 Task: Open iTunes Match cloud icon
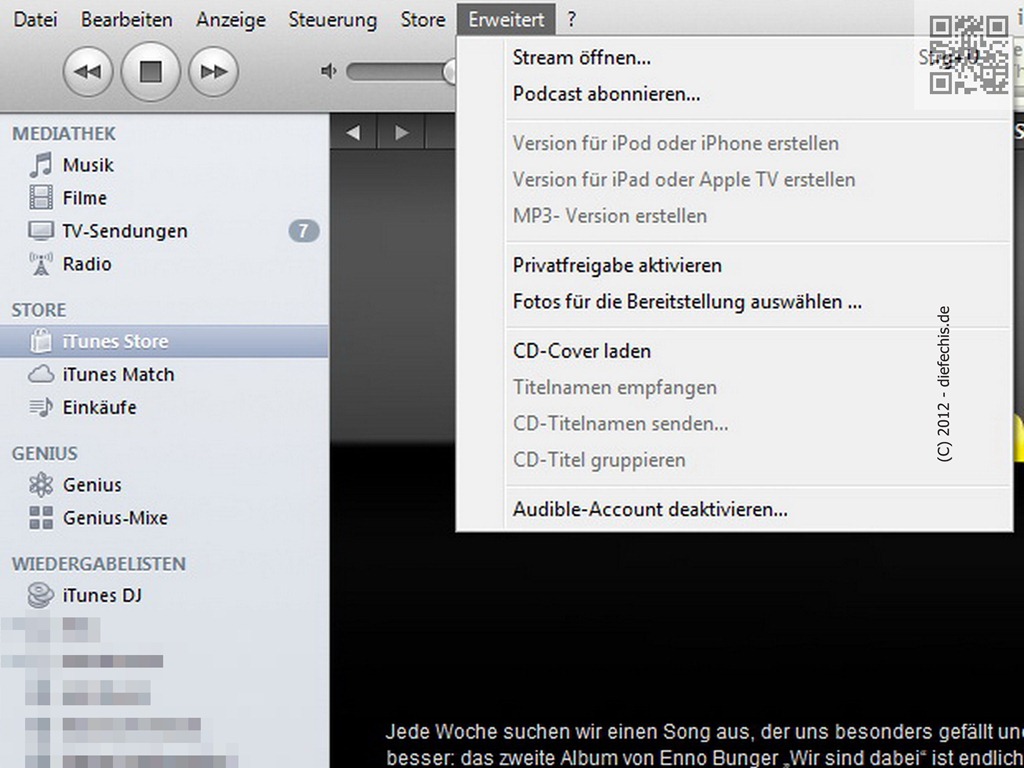coord(41,374)
